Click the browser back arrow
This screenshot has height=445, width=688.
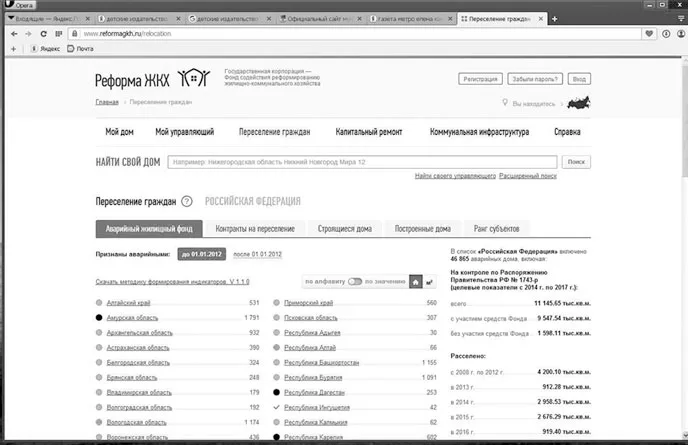[14, 34]
